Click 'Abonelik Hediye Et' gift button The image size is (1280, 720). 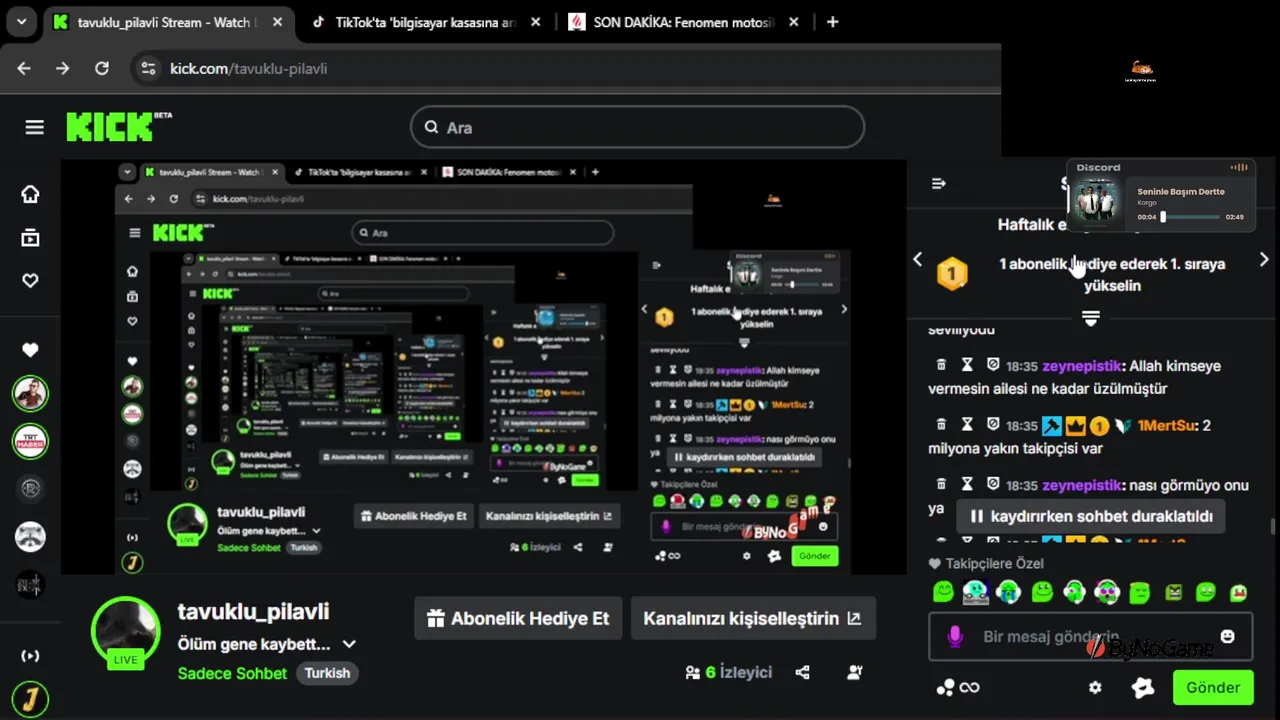[518, 618]
